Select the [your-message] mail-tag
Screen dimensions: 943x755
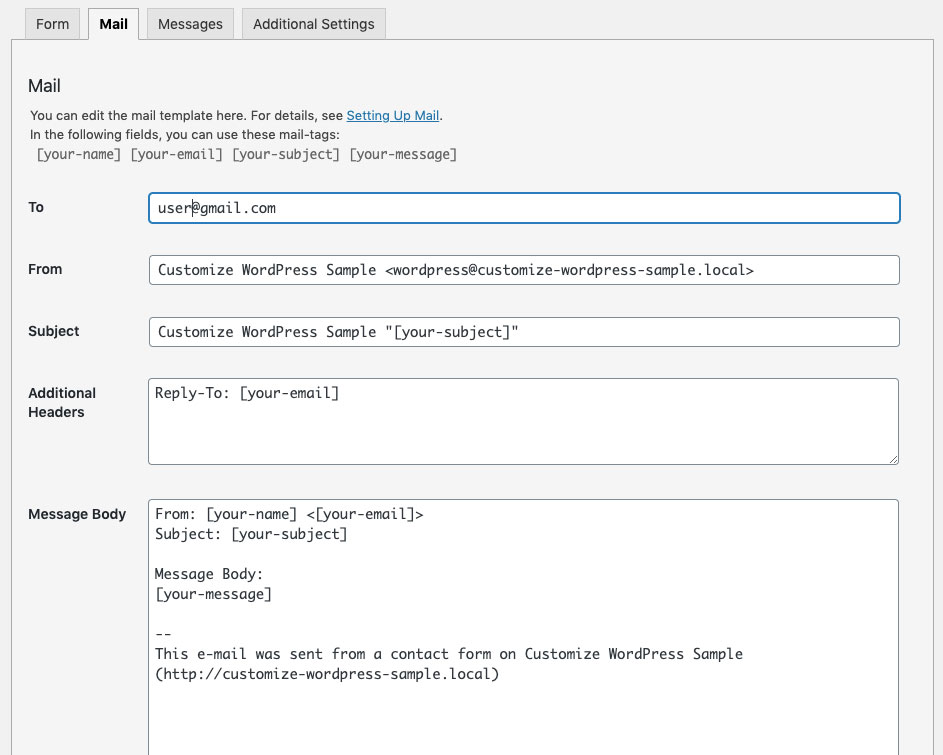[x=403, y=154]
